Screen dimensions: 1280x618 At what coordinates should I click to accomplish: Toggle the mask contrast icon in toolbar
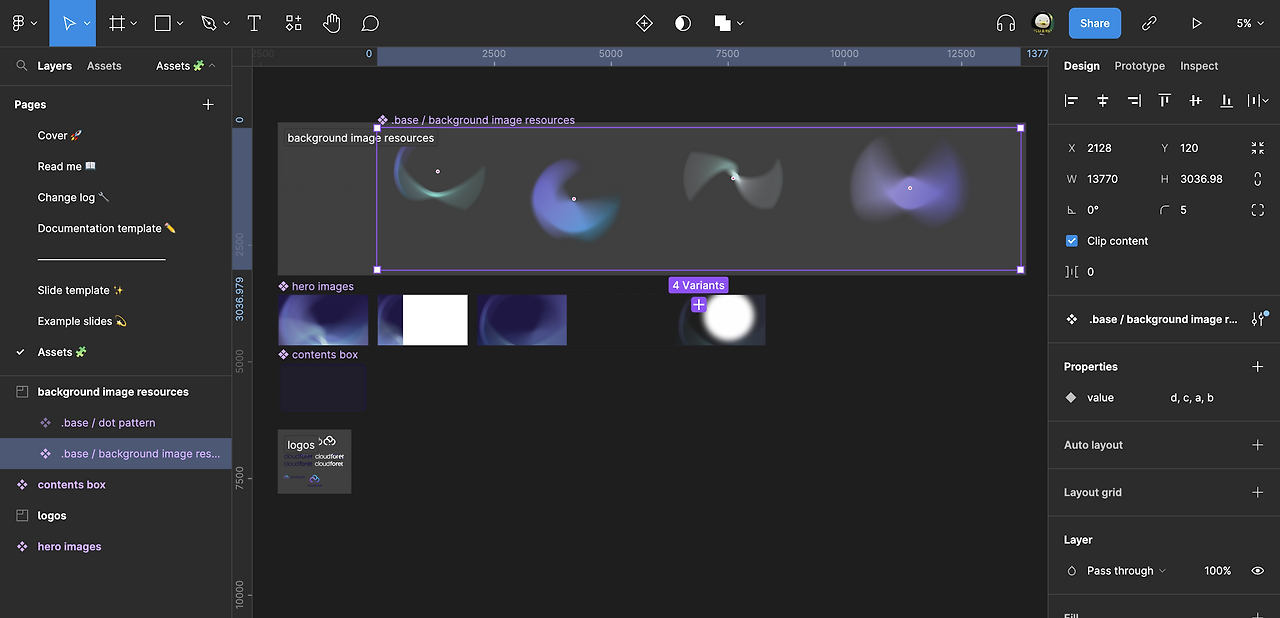pyautogui.click(x=683, y=23)
